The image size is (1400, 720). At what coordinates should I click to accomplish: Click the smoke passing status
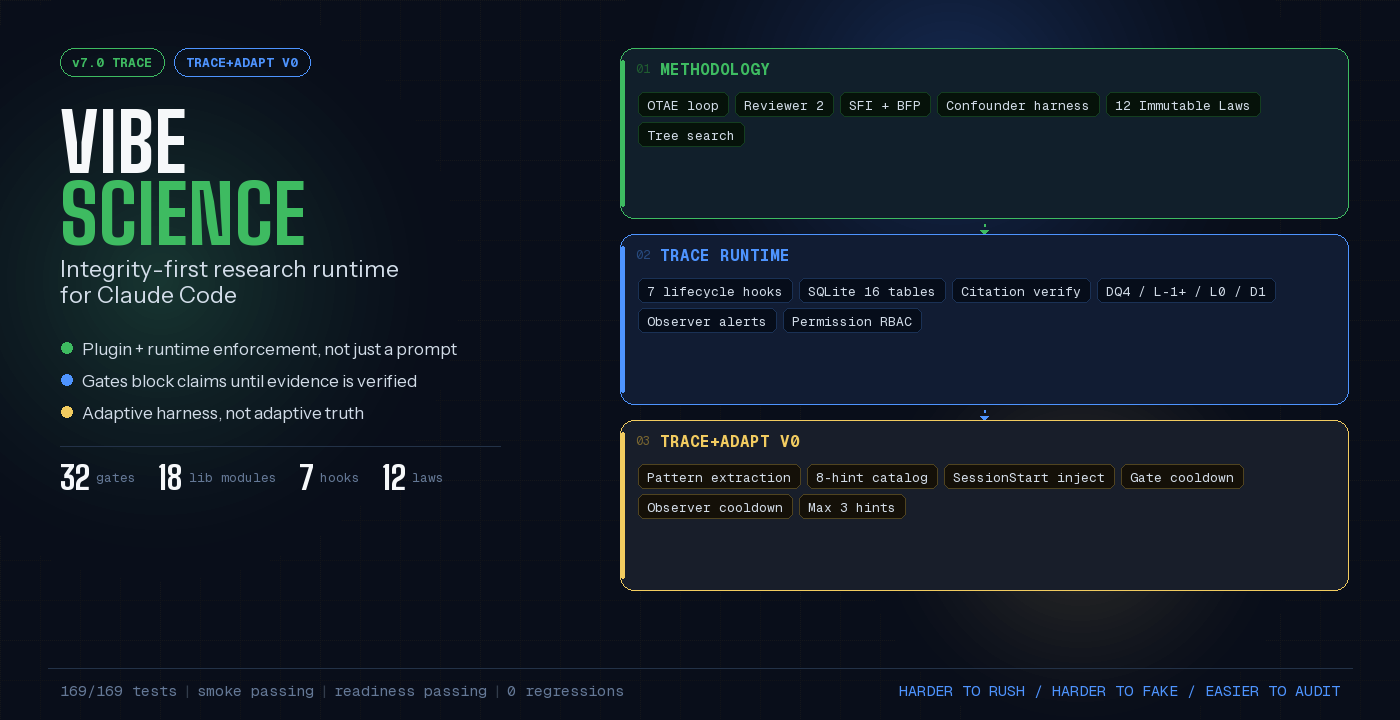(x=255, y=691)
